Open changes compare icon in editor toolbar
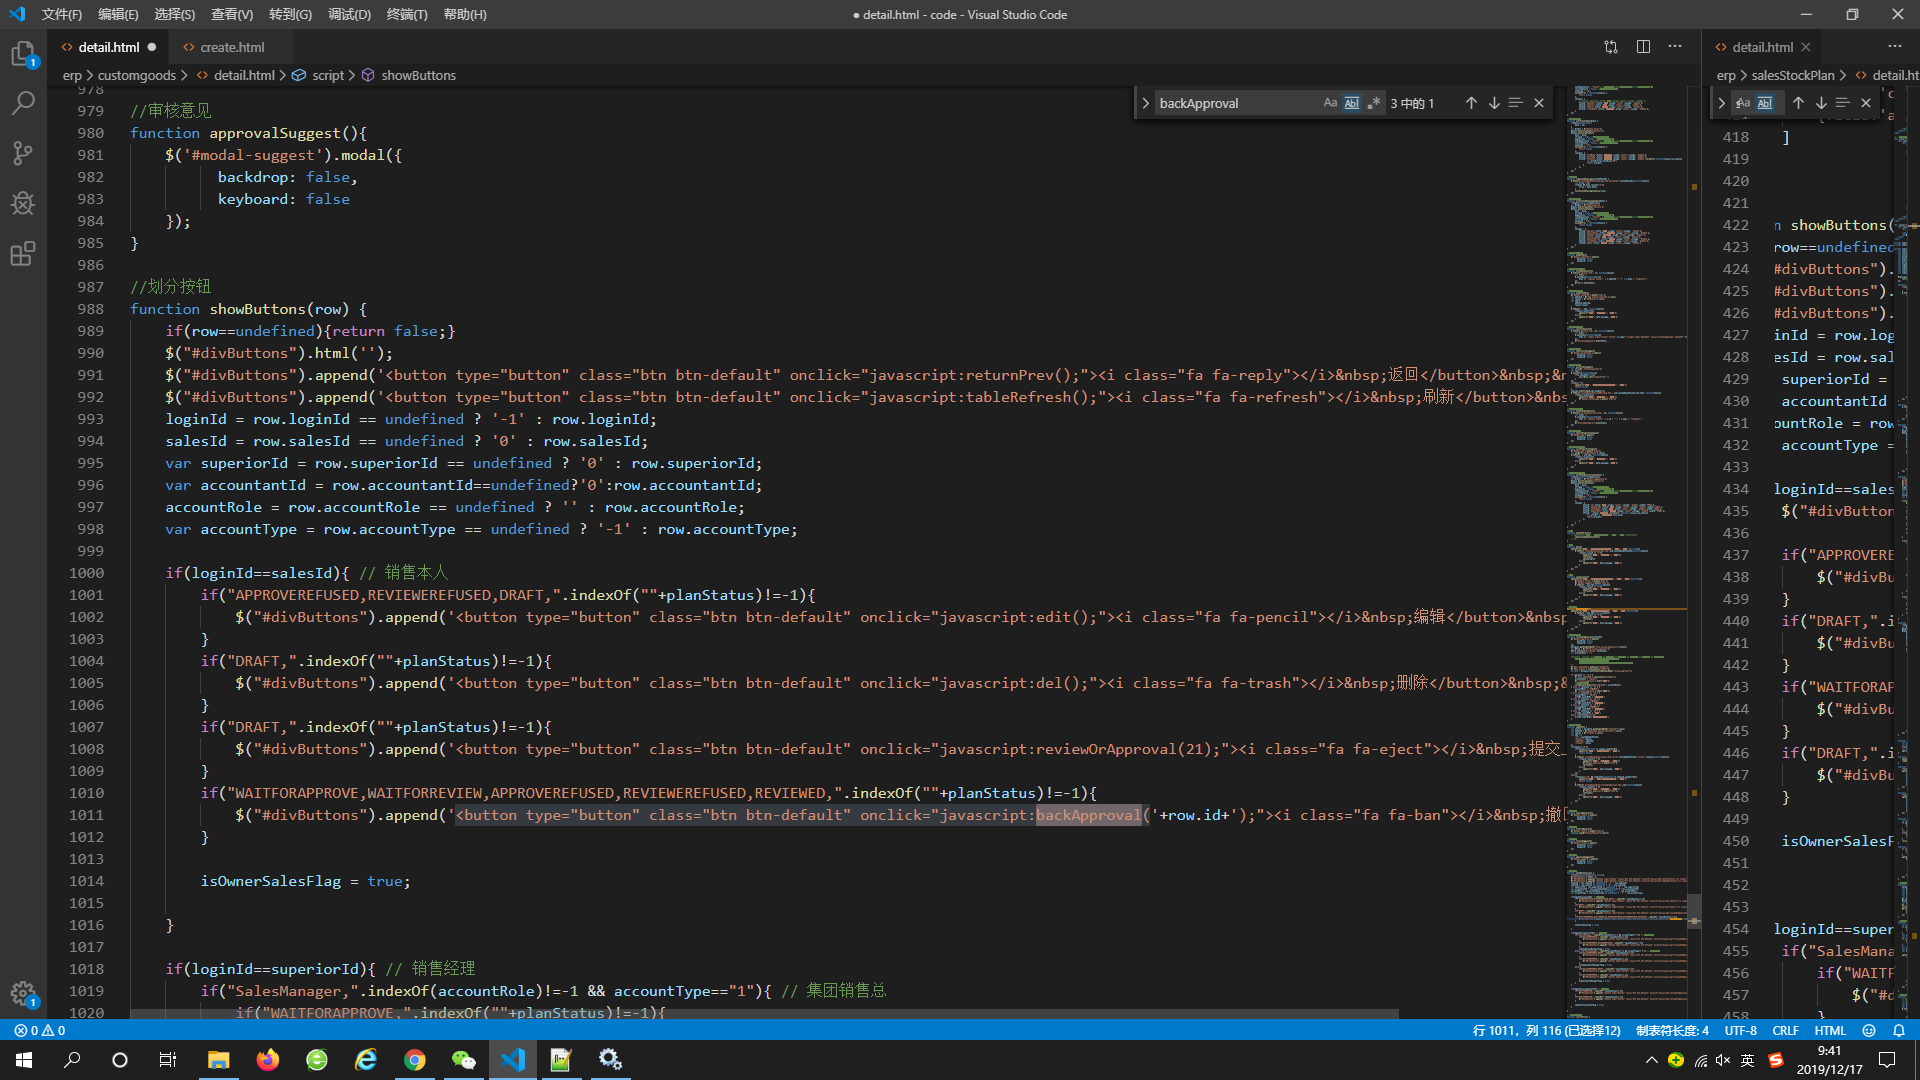This screenshot has height=1080, width=1920. click(x=1611, y=47)
